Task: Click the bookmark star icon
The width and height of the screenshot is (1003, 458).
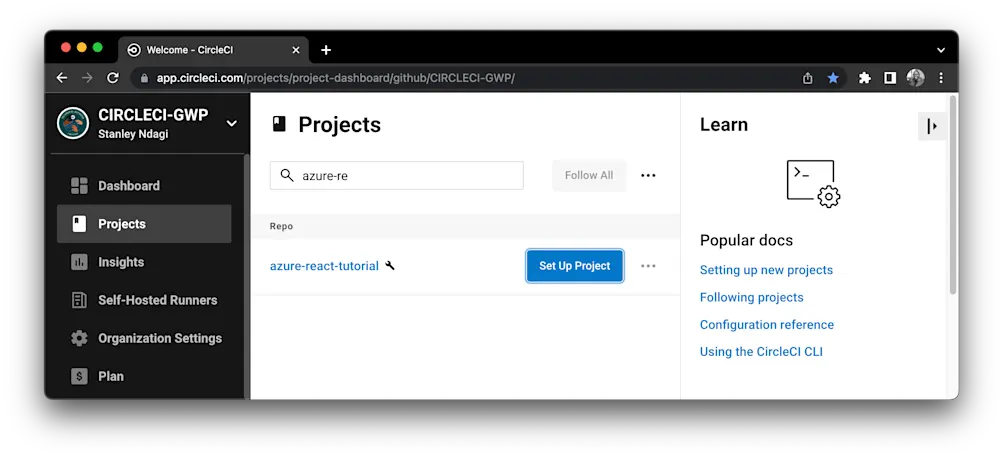Action: coord(833,78)
